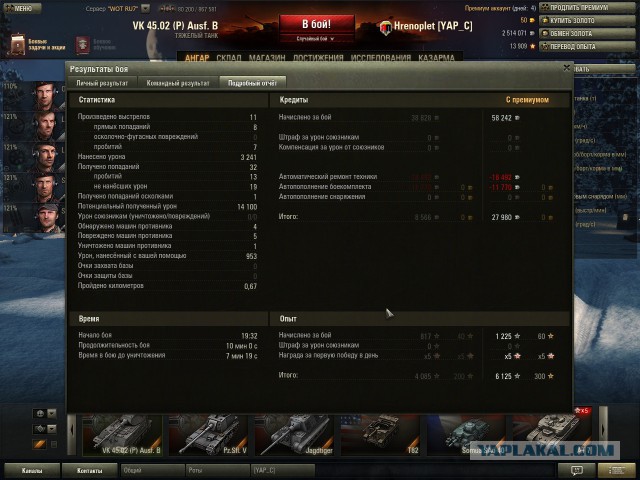Image resolution: width=640 pixels, height=480 pixels.
Task: Click battle start time 19:32
Action: (x=249, y=336)
